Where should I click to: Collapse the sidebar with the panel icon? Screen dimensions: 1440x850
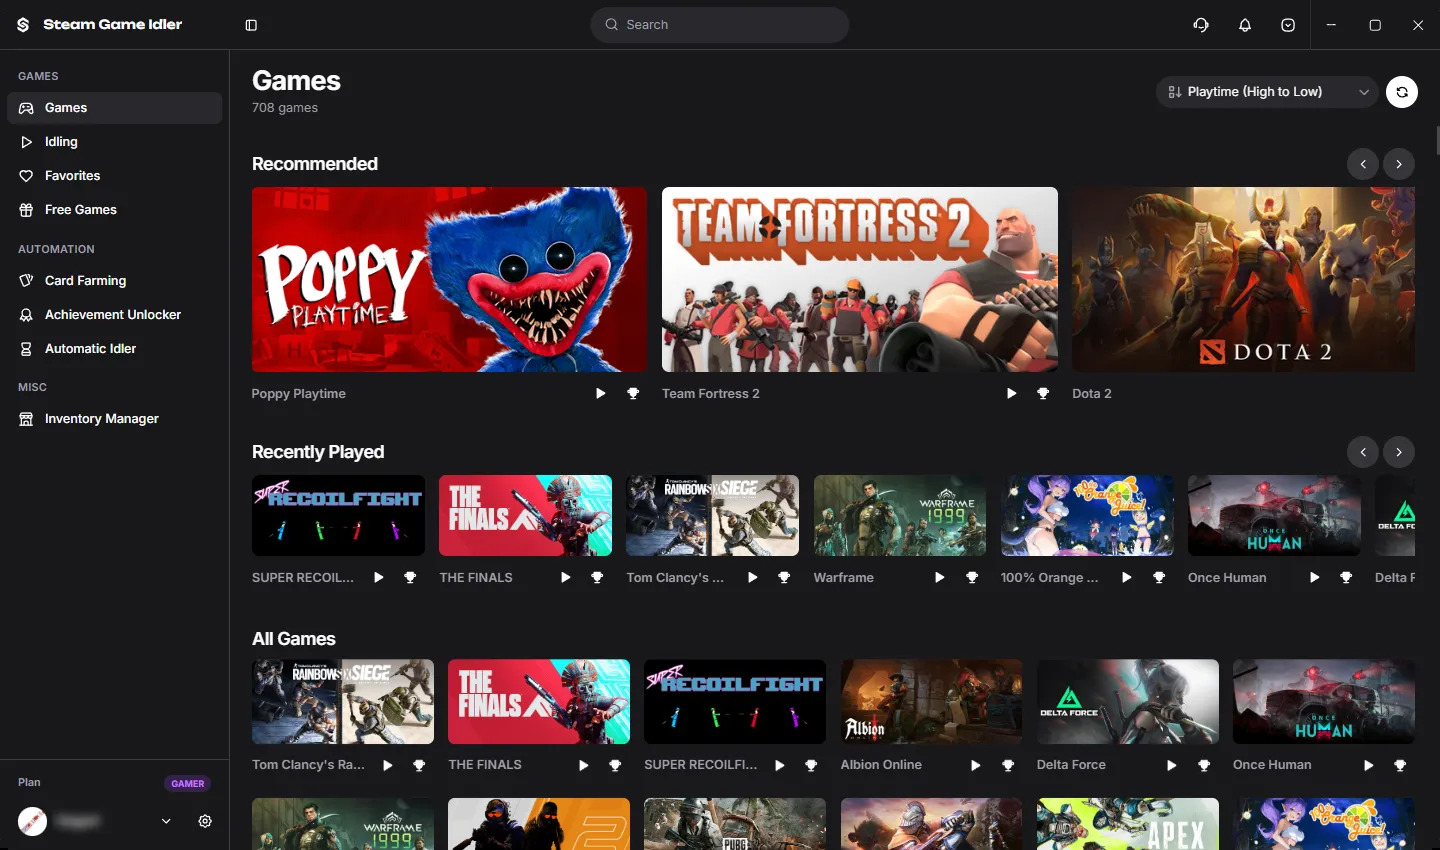pyautogui.click(x=251, y=25)
